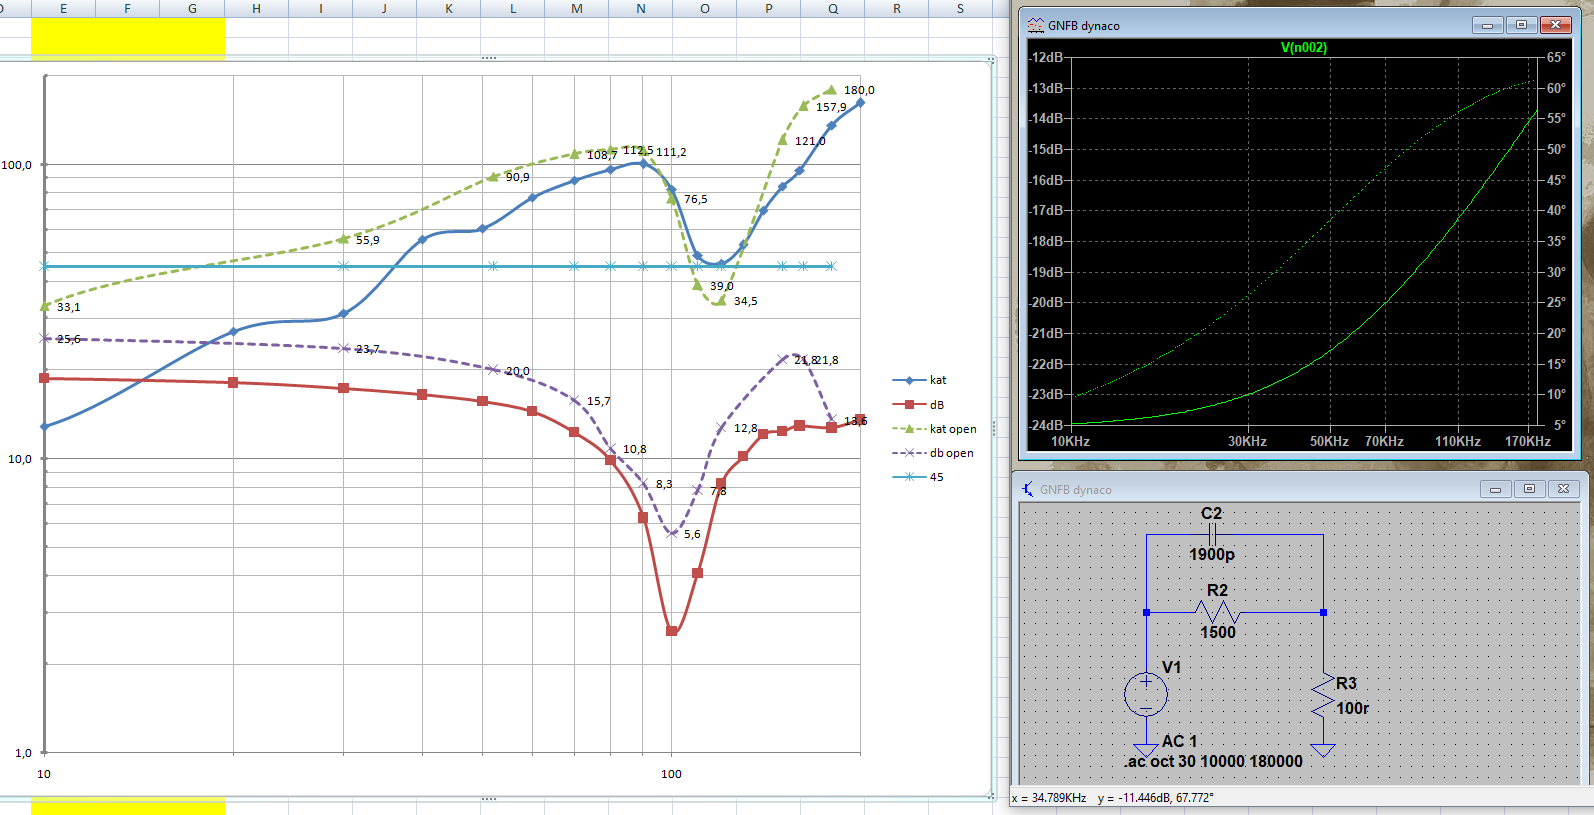This screenshot has width=1594, height=815.
Task: Close the schematic window
Action: (1563, 489)
